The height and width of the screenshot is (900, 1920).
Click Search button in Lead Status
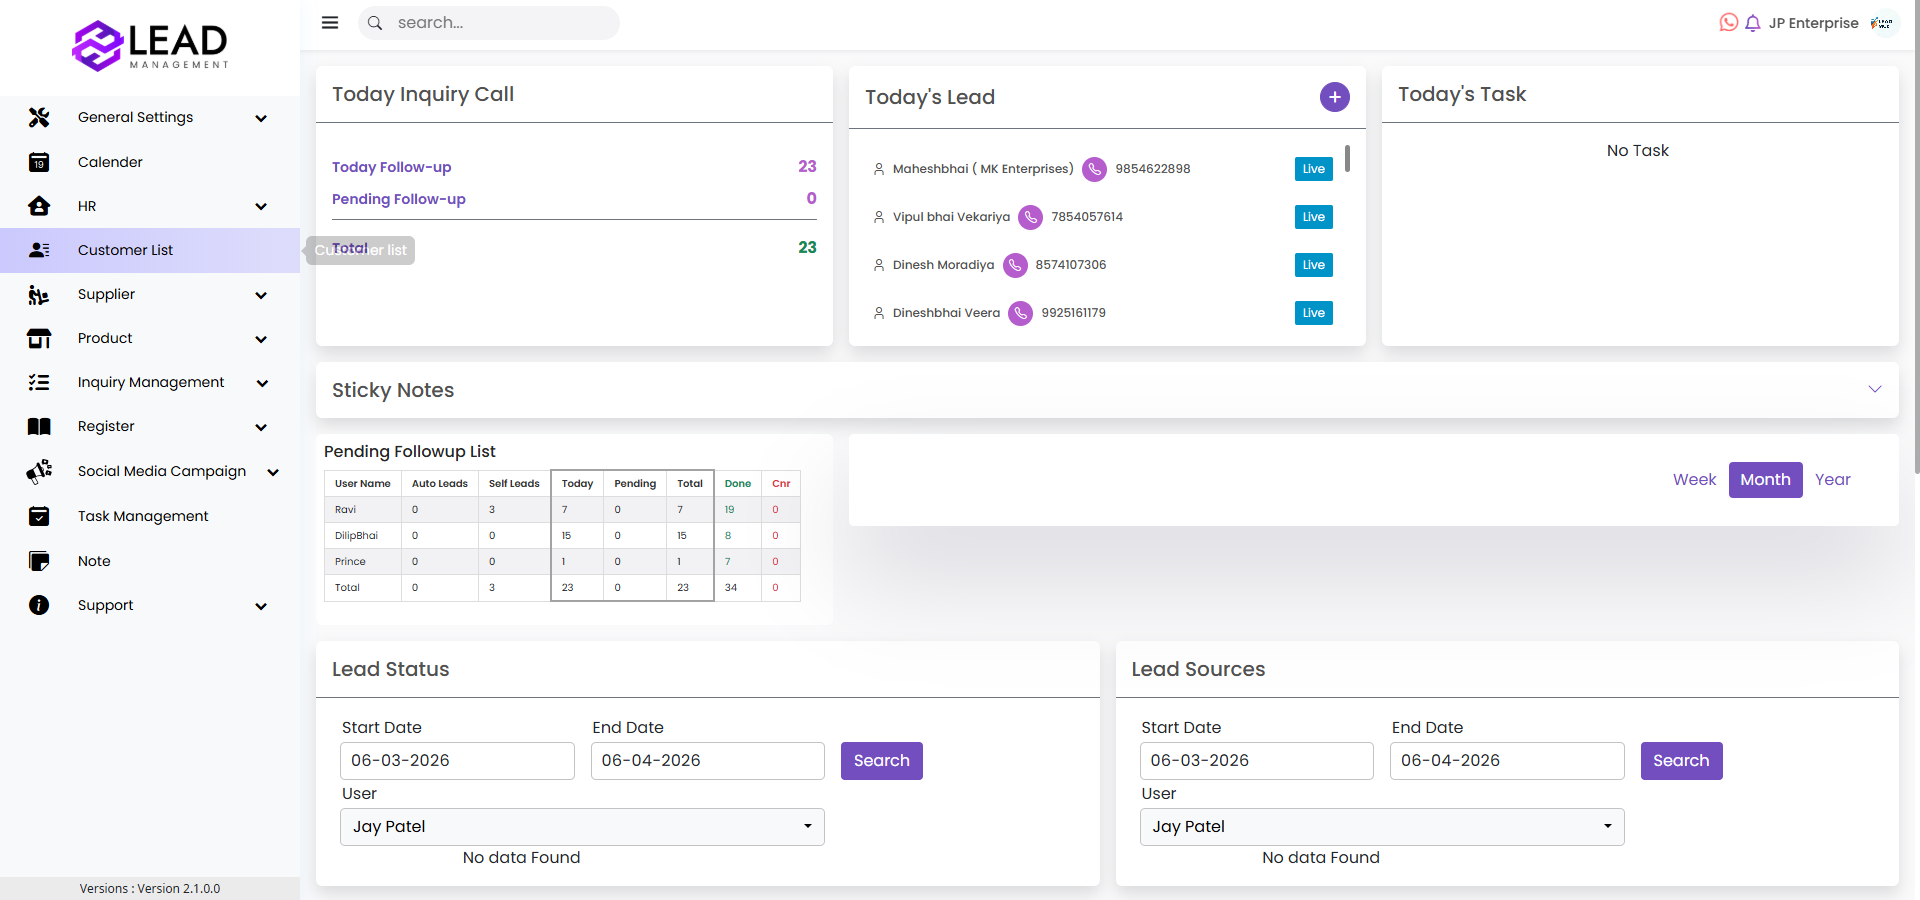coord(882,761)
